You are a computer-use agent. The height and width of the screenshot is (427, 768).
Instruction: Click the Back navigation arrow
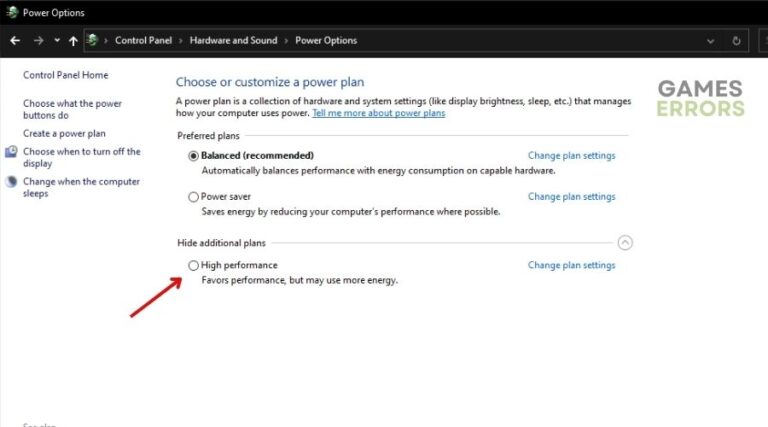coord(14,41)
